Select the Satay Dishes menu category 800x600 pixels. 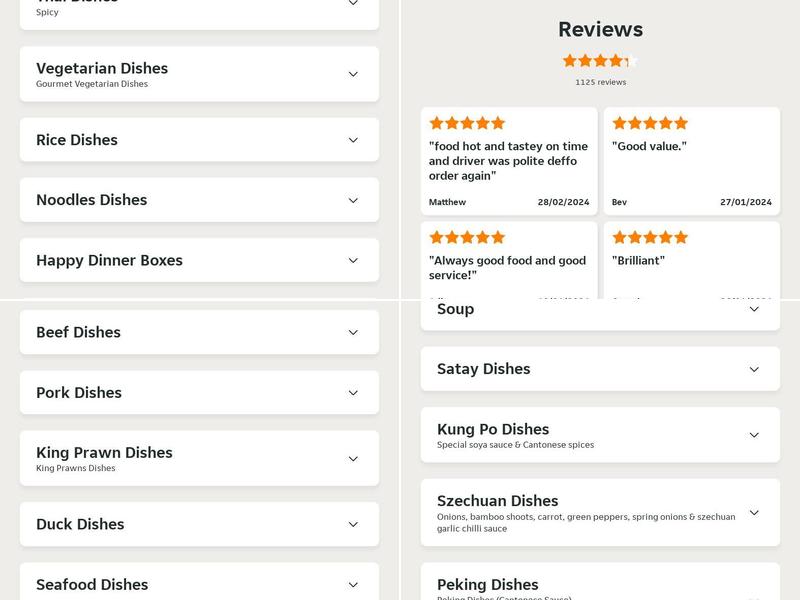point(600,369)
